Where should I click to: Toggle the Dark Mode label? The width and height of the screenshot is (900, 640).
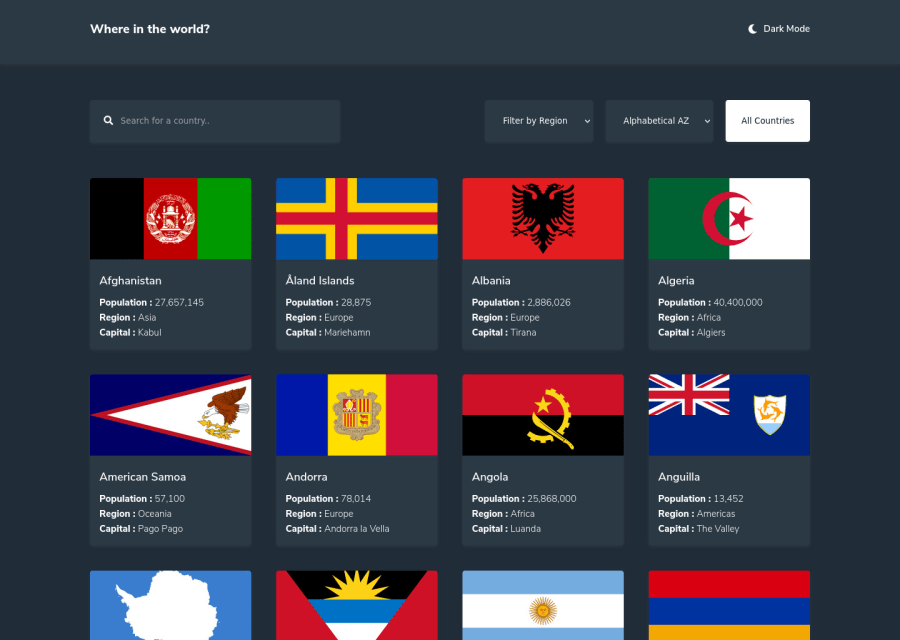click(x=786, y=29)
